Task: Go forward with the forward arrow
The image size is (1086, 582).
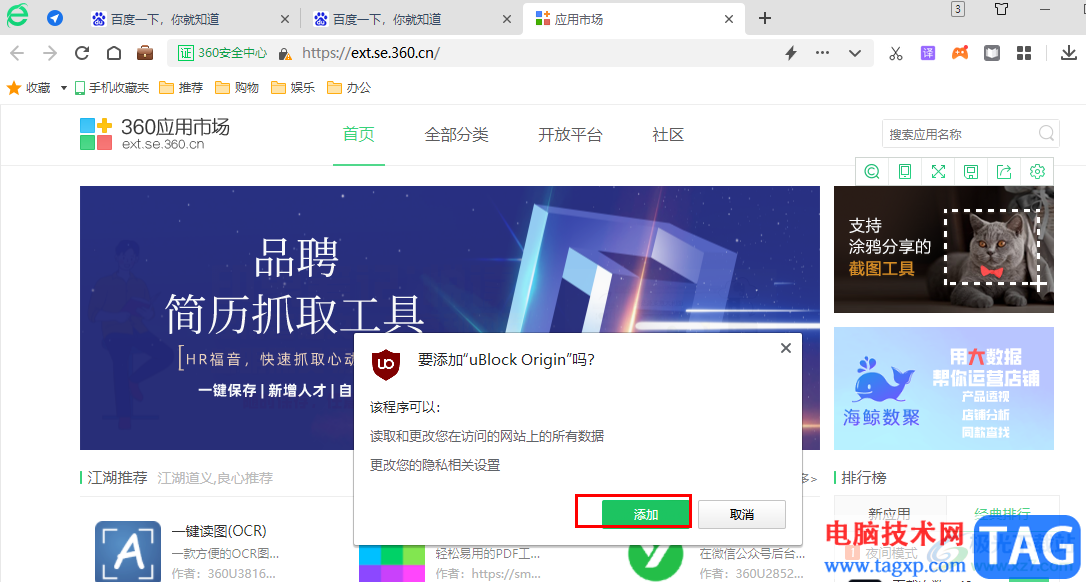Action: (x=50, y=53)
